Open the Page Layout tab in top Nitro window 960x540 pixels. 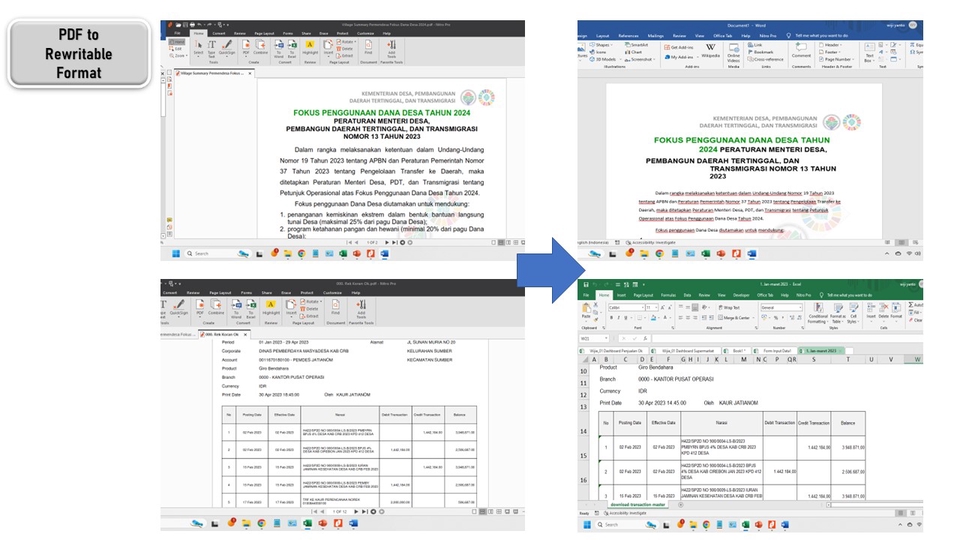[264, 33]
